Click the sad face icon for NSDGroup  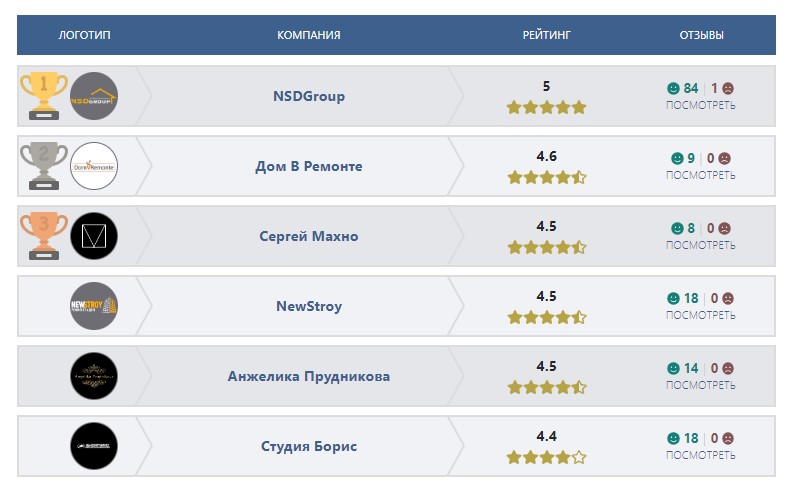click(728, 88)
